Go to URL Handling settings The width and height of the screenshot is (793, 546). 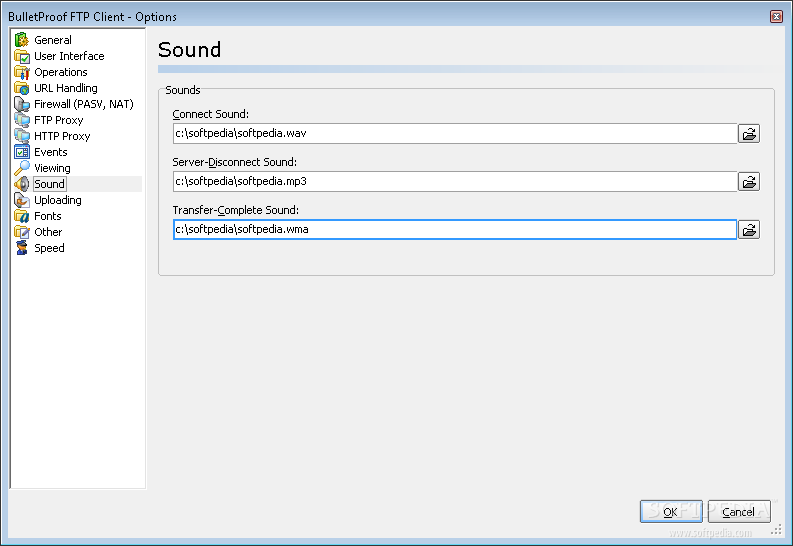click(x=66, y=88)
